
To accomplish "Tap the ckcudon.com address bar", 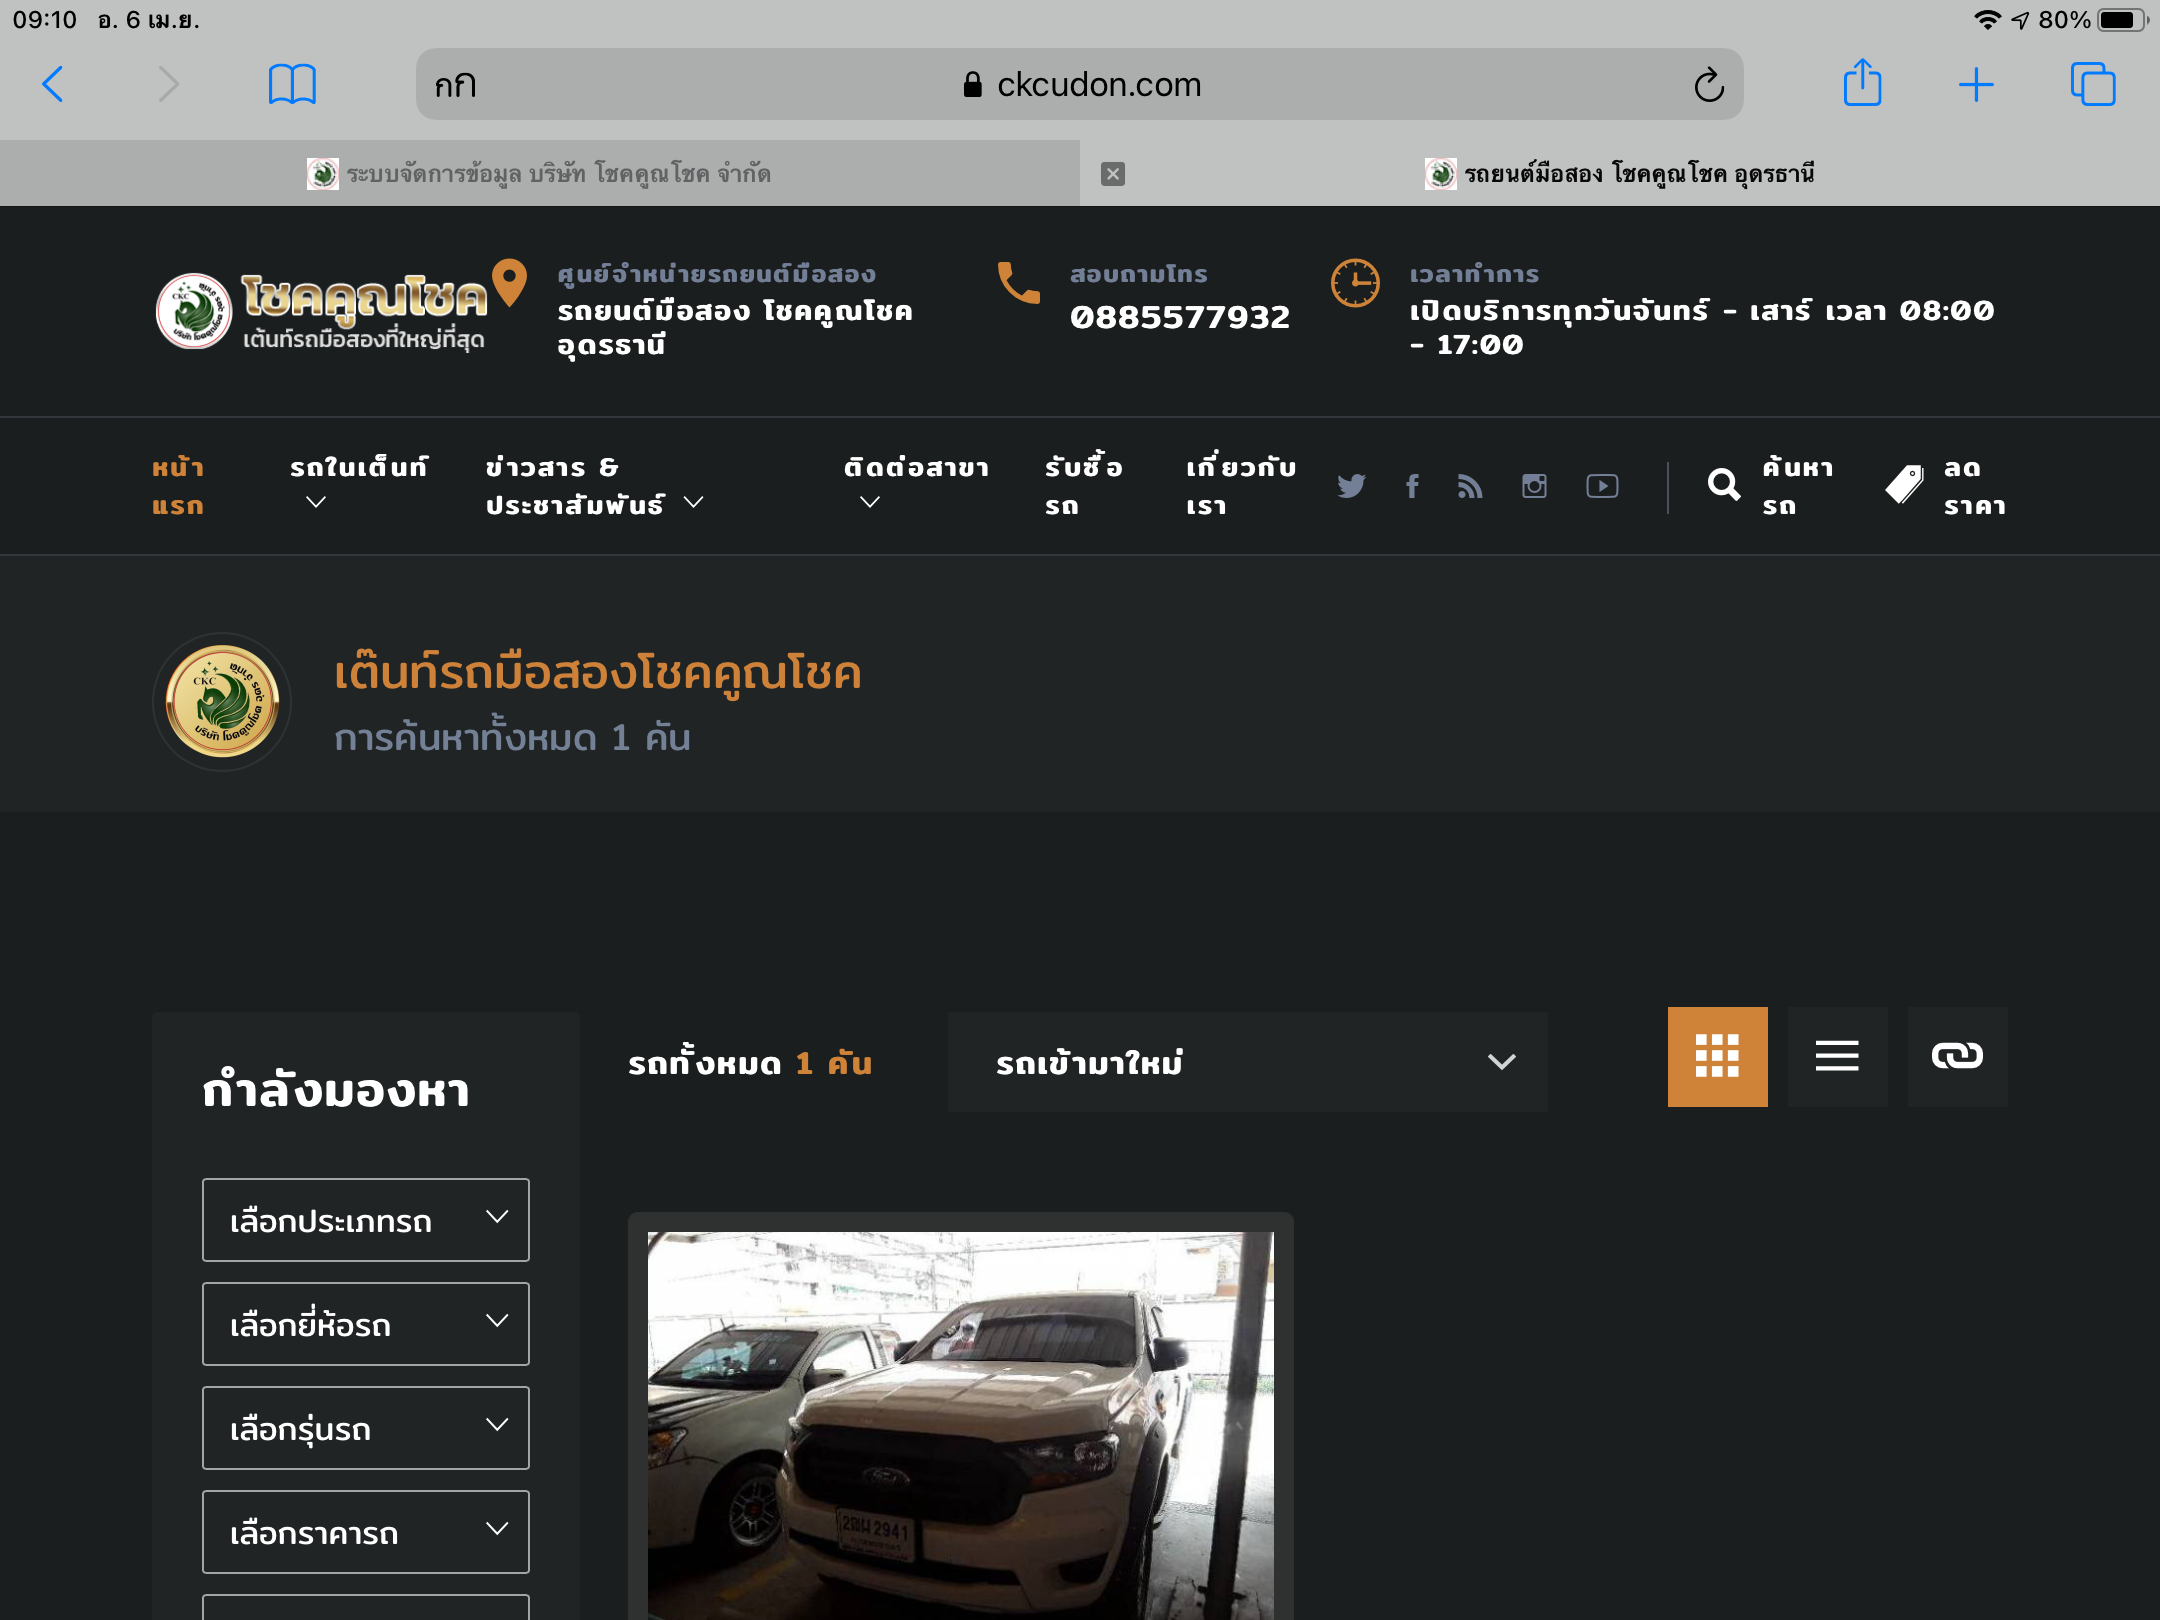I will coord(1080,85).
